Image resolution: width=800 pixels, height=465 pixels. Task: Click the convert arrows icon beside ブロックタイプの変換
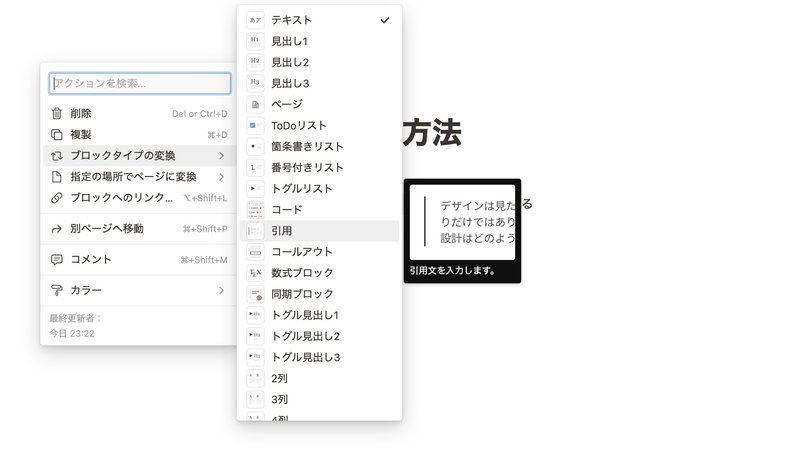pyautogui.click(x=57, y=156)
